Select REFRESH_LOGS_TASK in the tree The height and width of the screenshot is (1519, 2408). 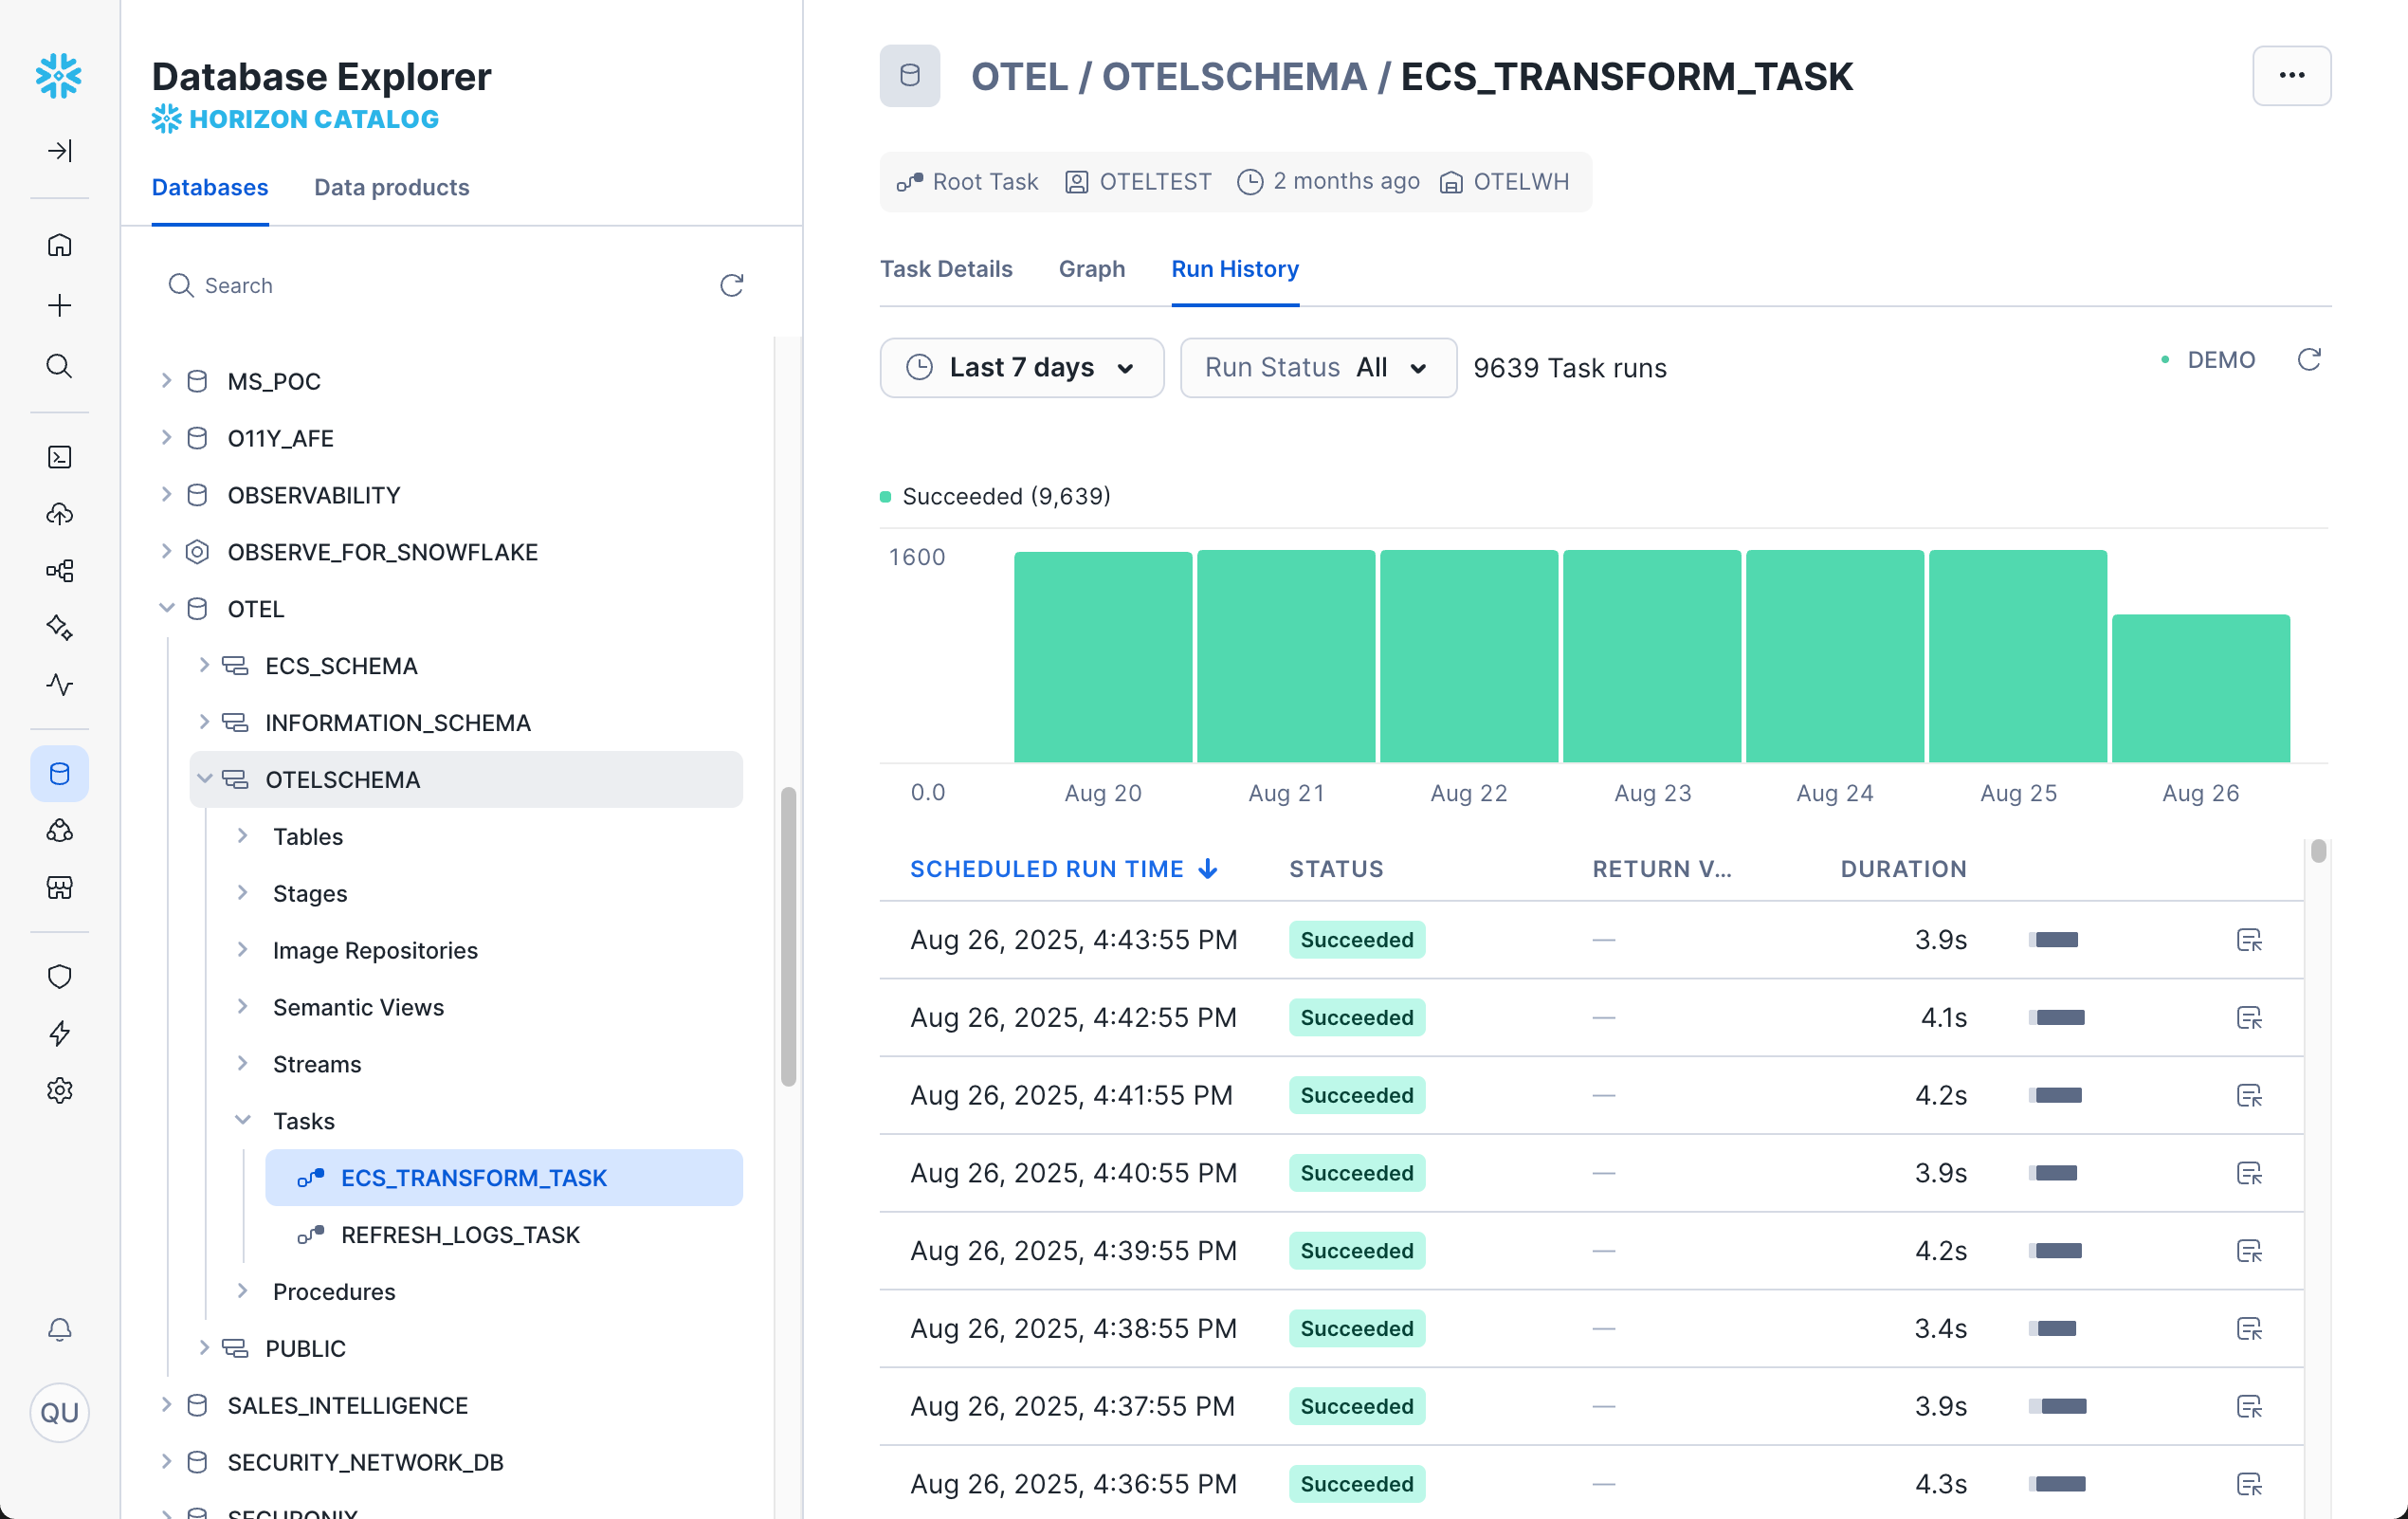tap(461, 1234)
